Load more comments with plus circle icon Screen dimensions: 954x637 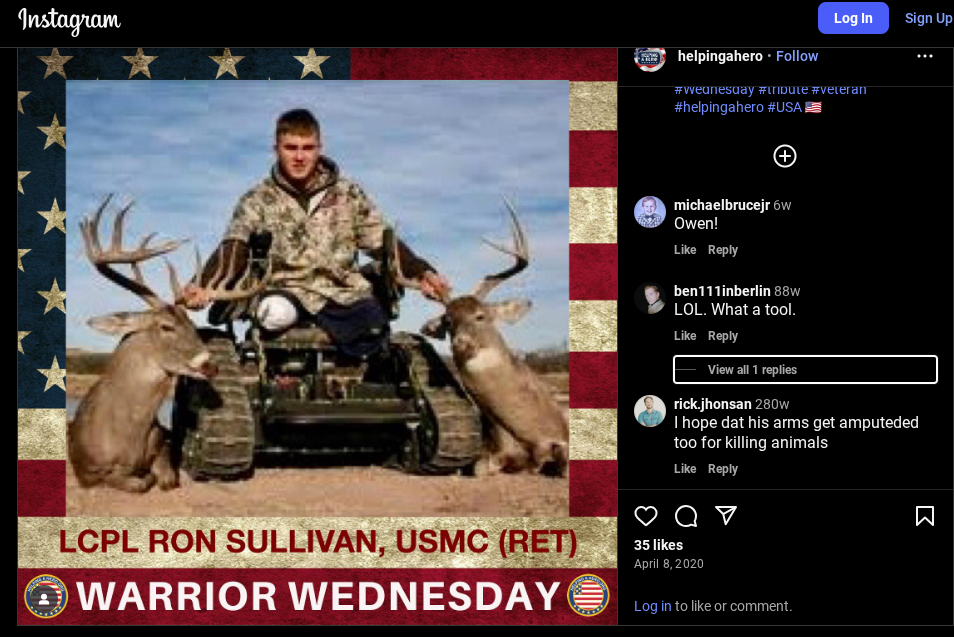(784, 156)
